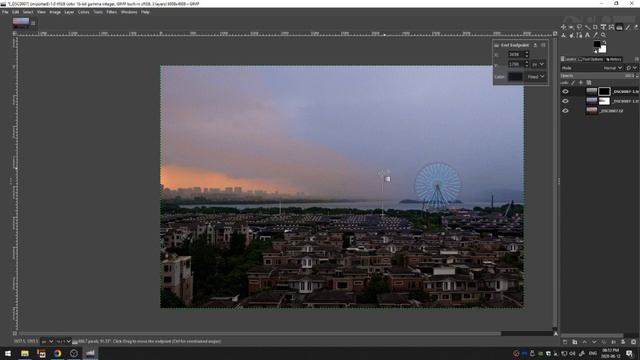Viewport: 640px width, 360px height.
Task: Open the status bar unit dropdown
Action: coord(48,341)
